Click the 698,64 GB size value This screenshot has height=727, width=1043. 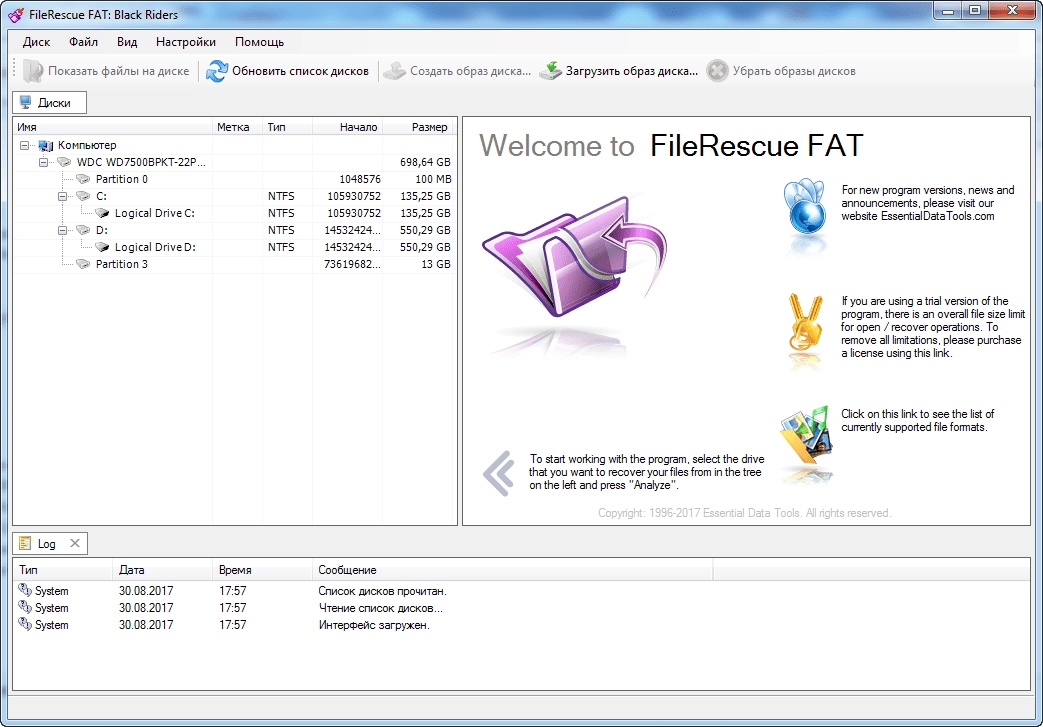point(425,162)
